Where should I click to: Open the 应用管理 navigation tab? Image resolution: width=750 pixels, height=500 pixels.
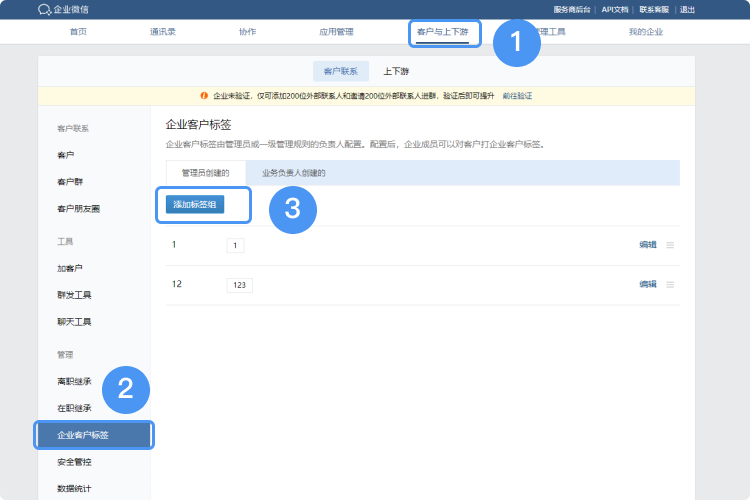336,32
